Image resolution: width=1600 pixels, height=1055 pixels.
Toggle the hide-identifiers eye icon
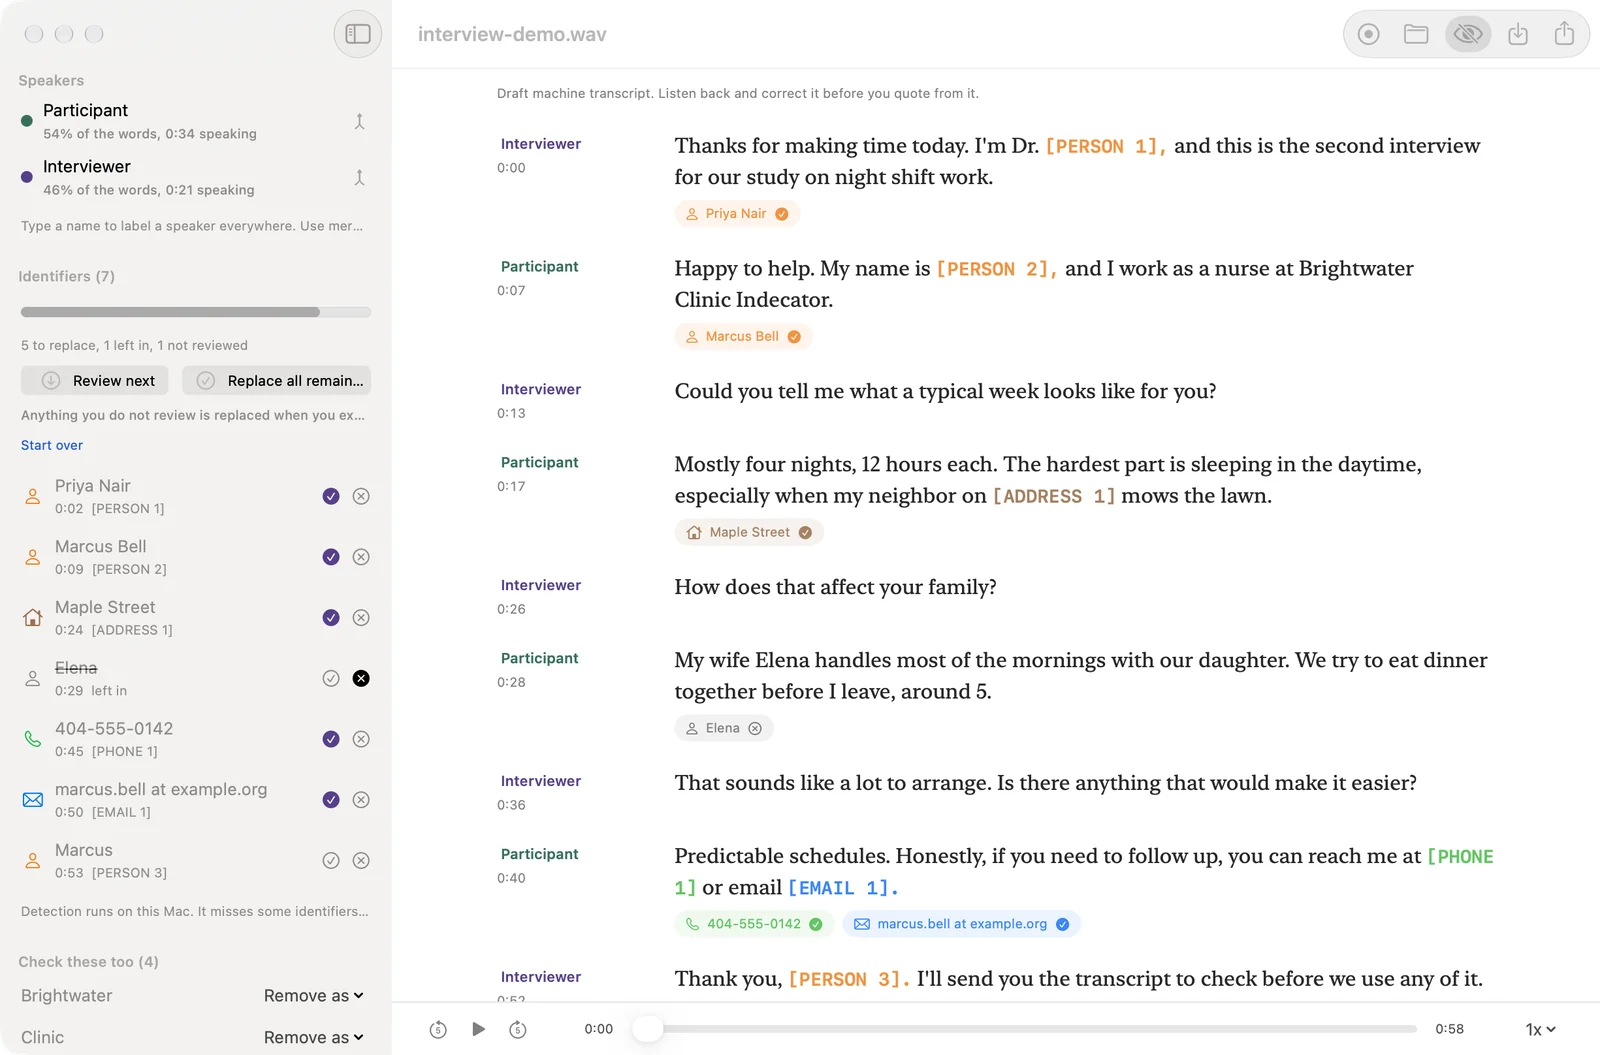click(x=1468, y=34)
